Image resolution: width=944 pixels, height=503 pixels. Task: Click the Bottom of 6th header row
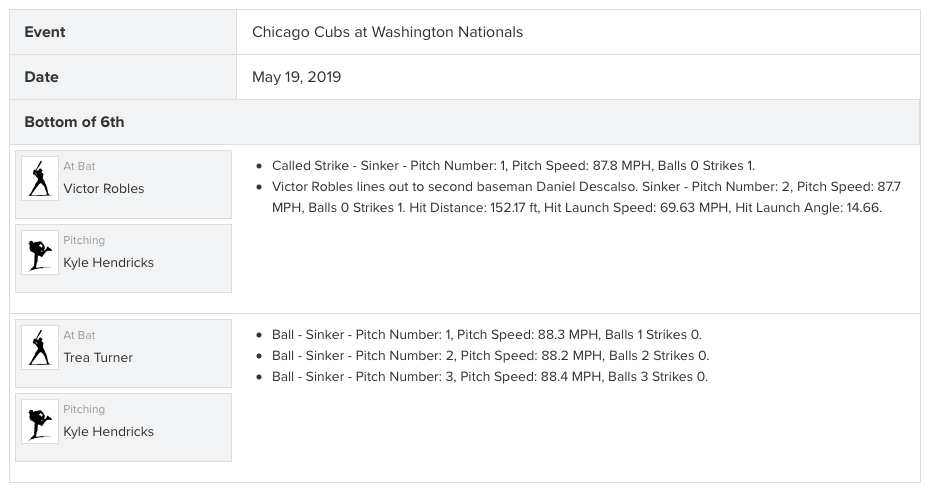click(465, 122)
